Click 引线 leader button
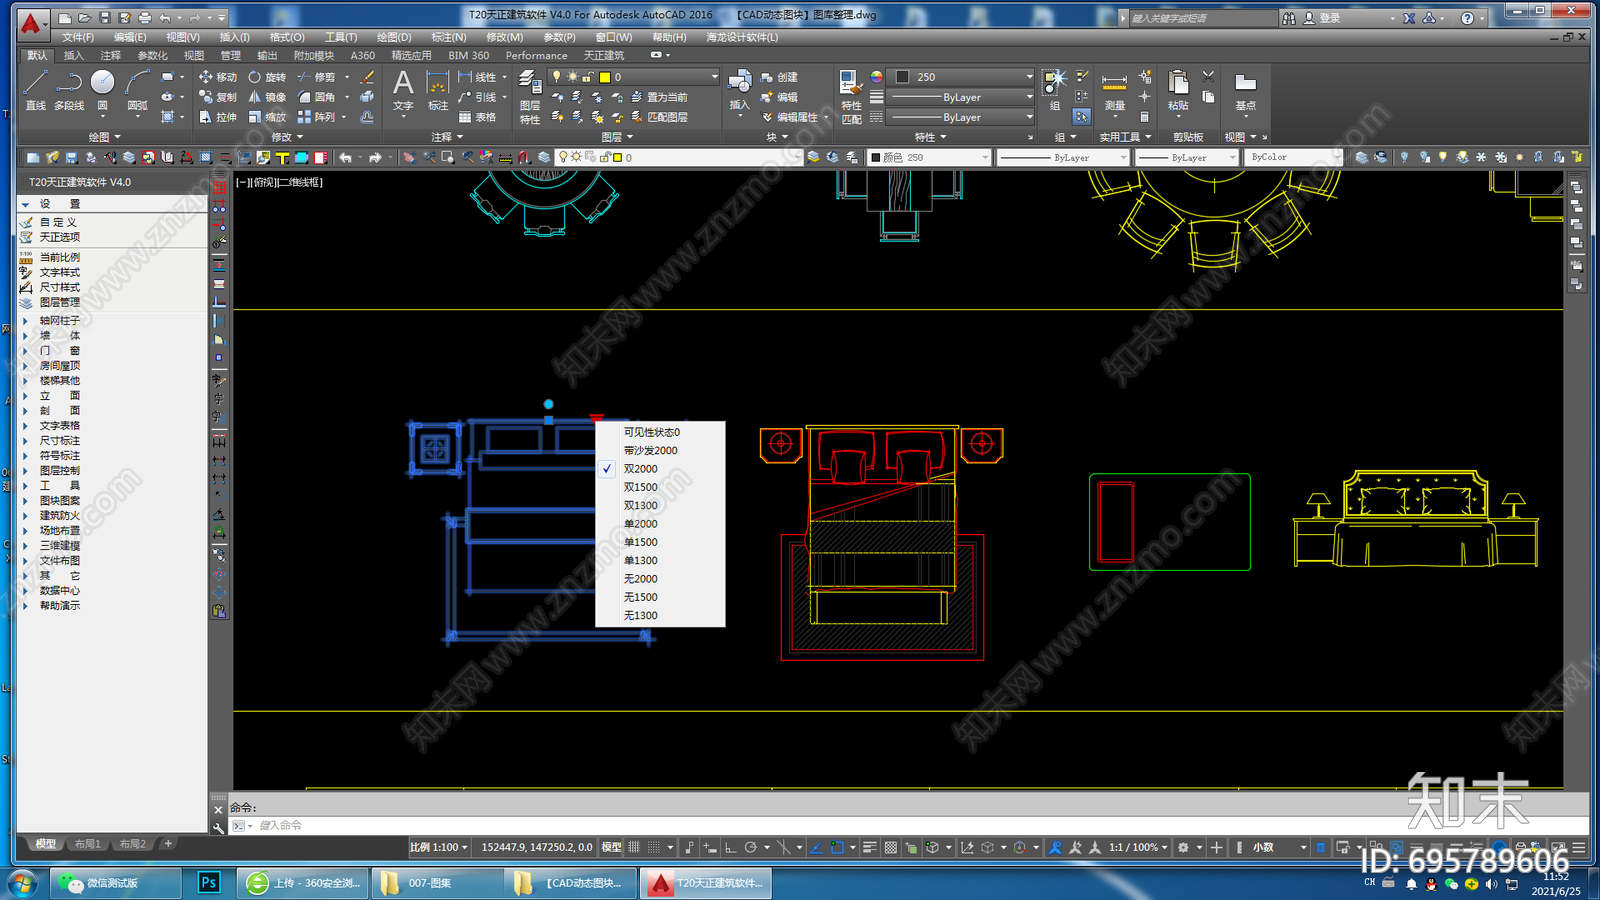The height and width of the screenshot is (900, 1600). click(477, 97)
